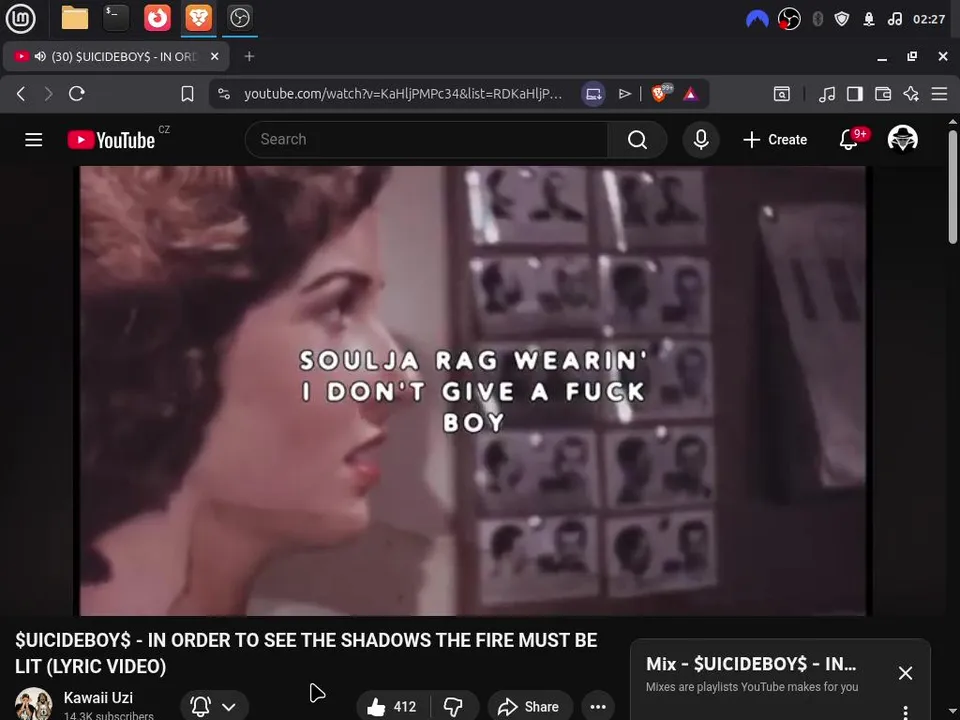Open the clock showing 02:27
960x720 pixels.
[929, 19]
